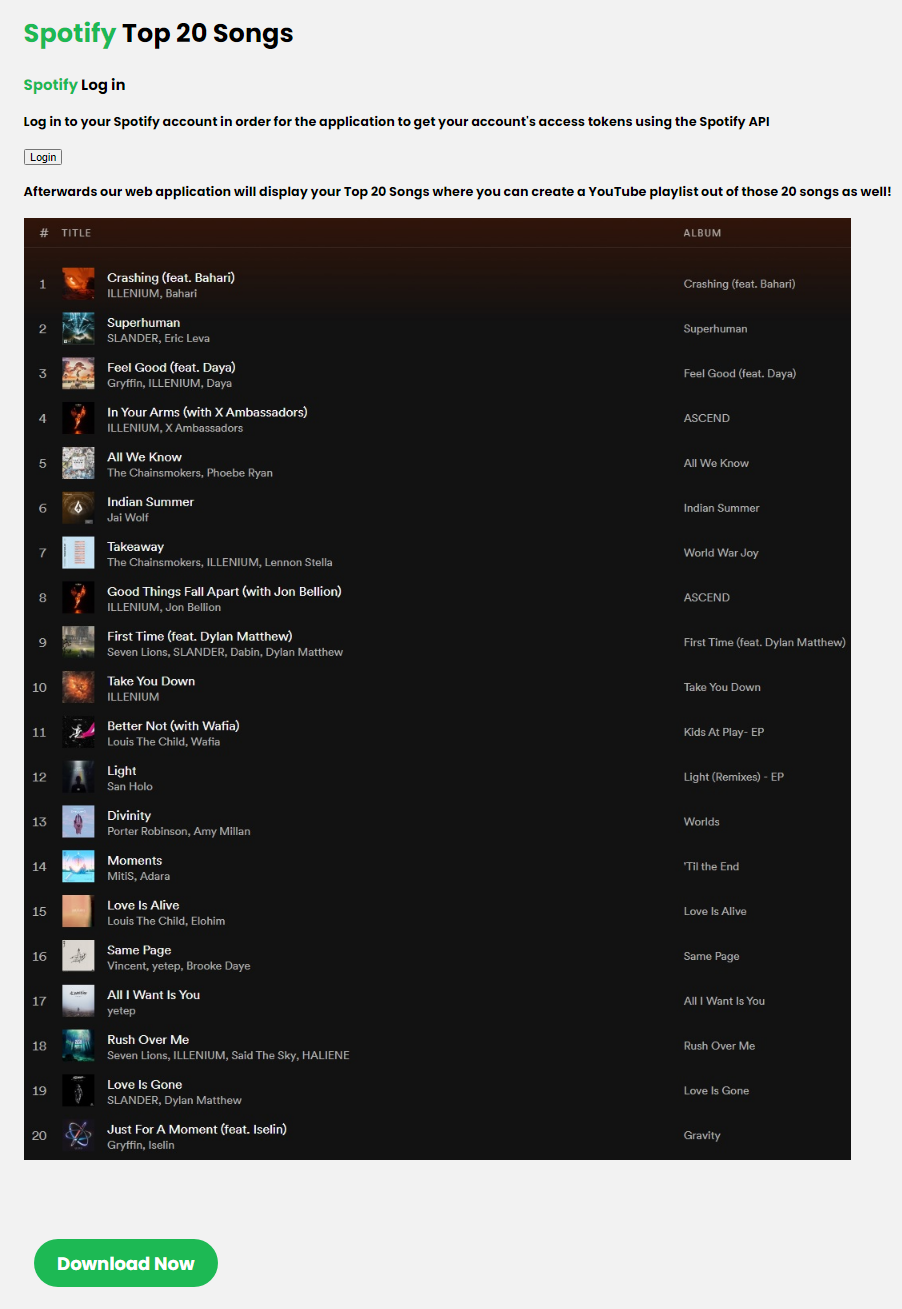Click the green Download Now button

tap(126, 1263)
